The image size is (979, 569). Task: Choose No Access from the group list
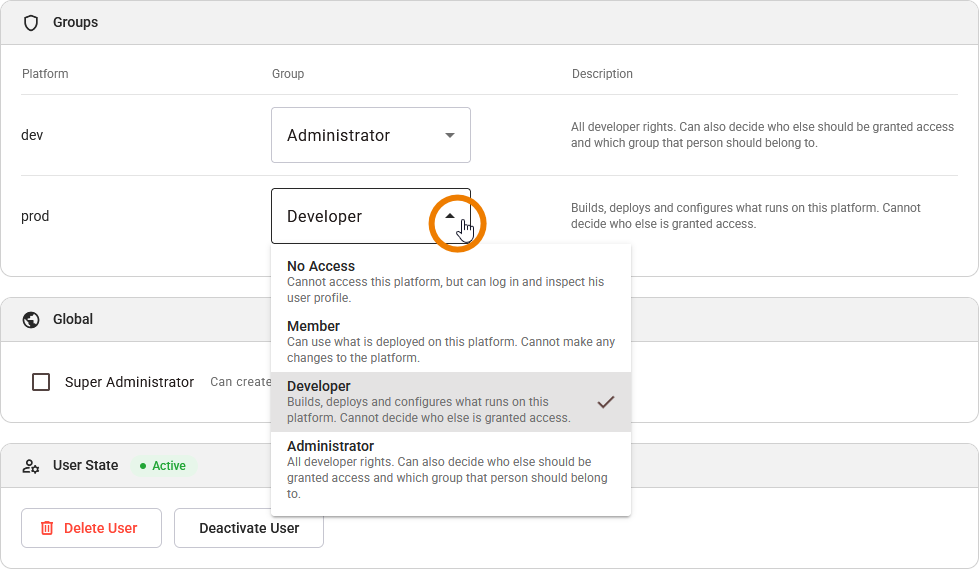(x=451, y=281)
